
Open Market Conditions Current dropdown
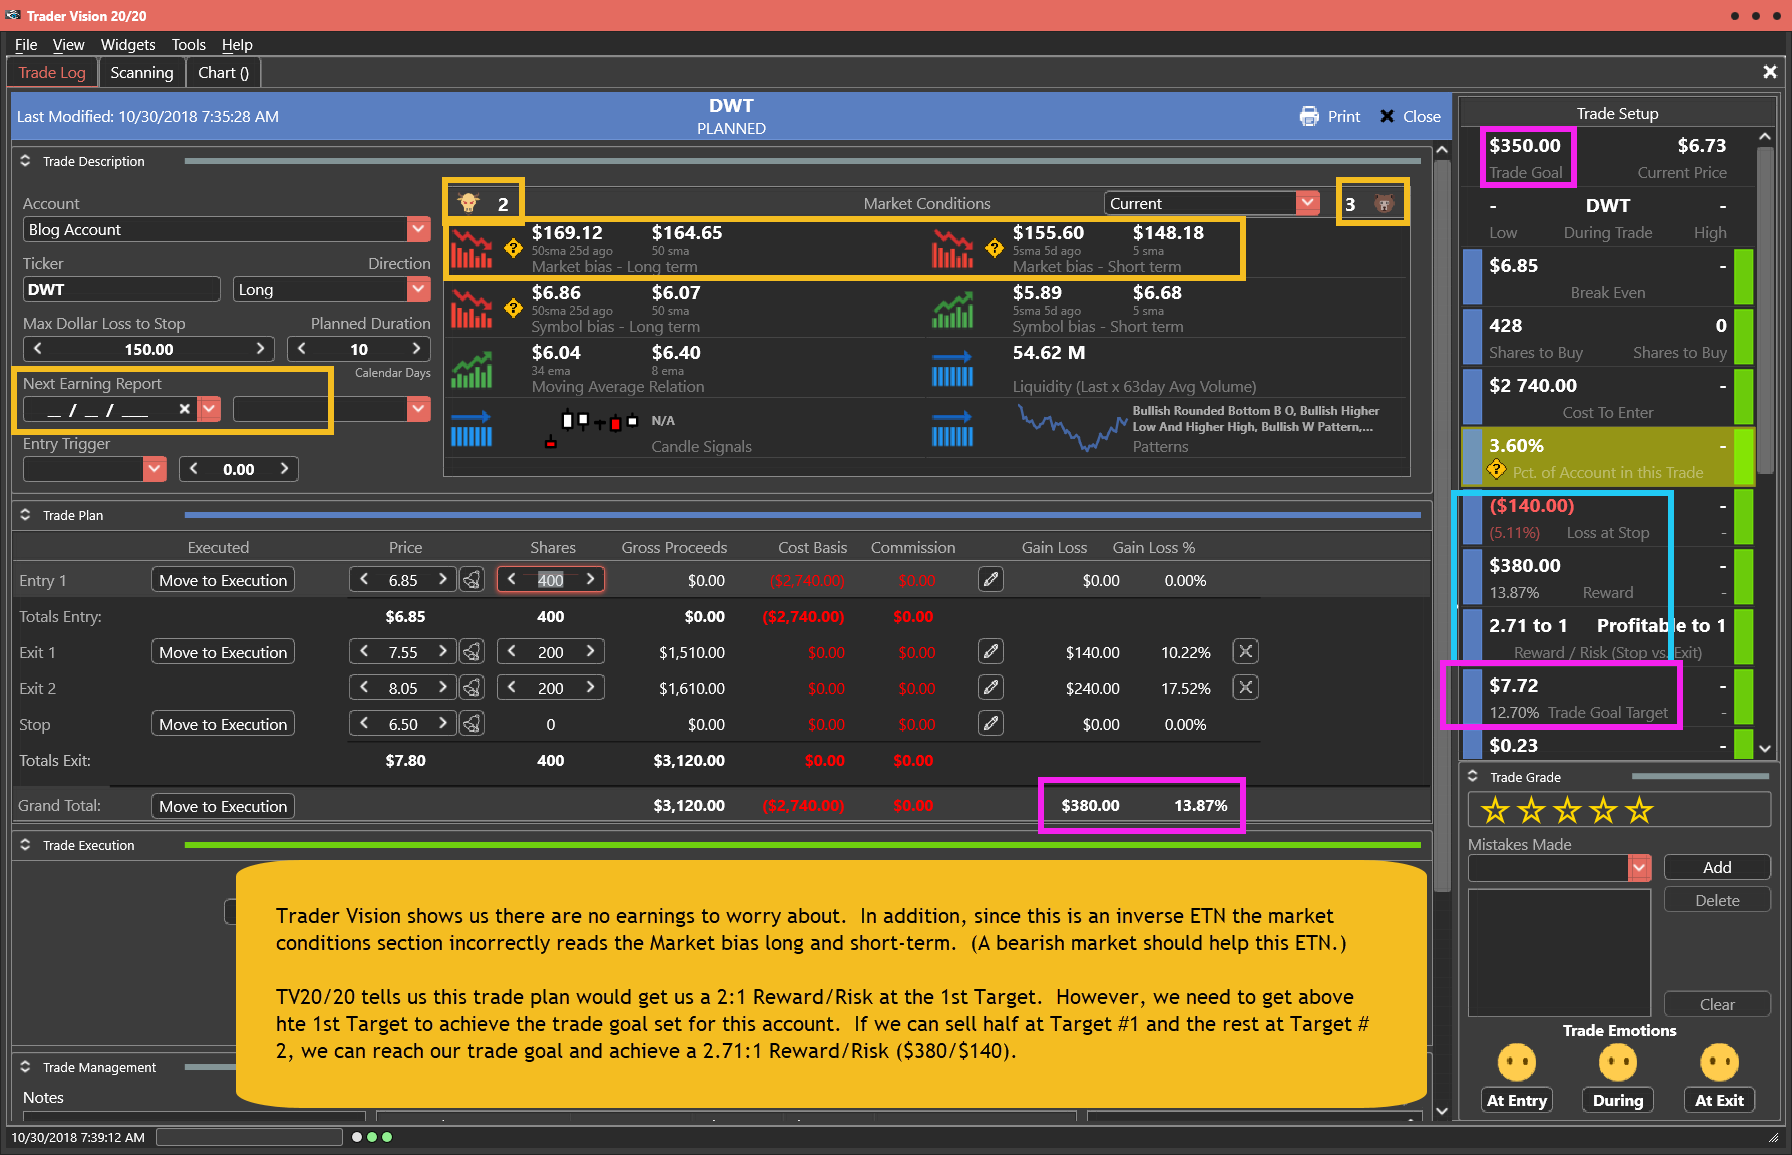1308,203
